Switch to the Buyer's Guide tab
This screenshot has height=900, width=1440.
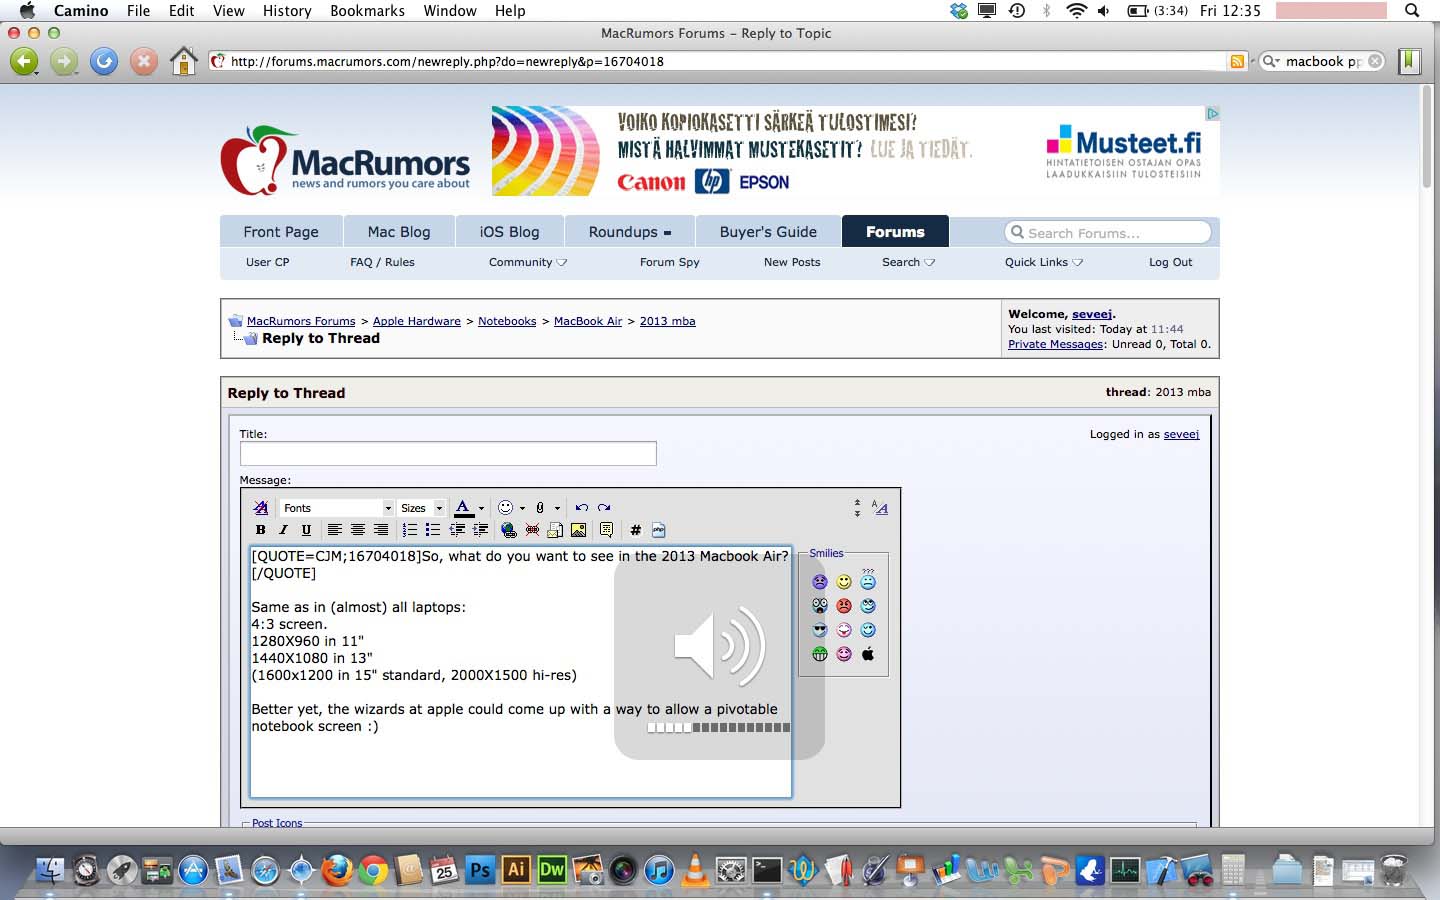(x=768, y=232)
